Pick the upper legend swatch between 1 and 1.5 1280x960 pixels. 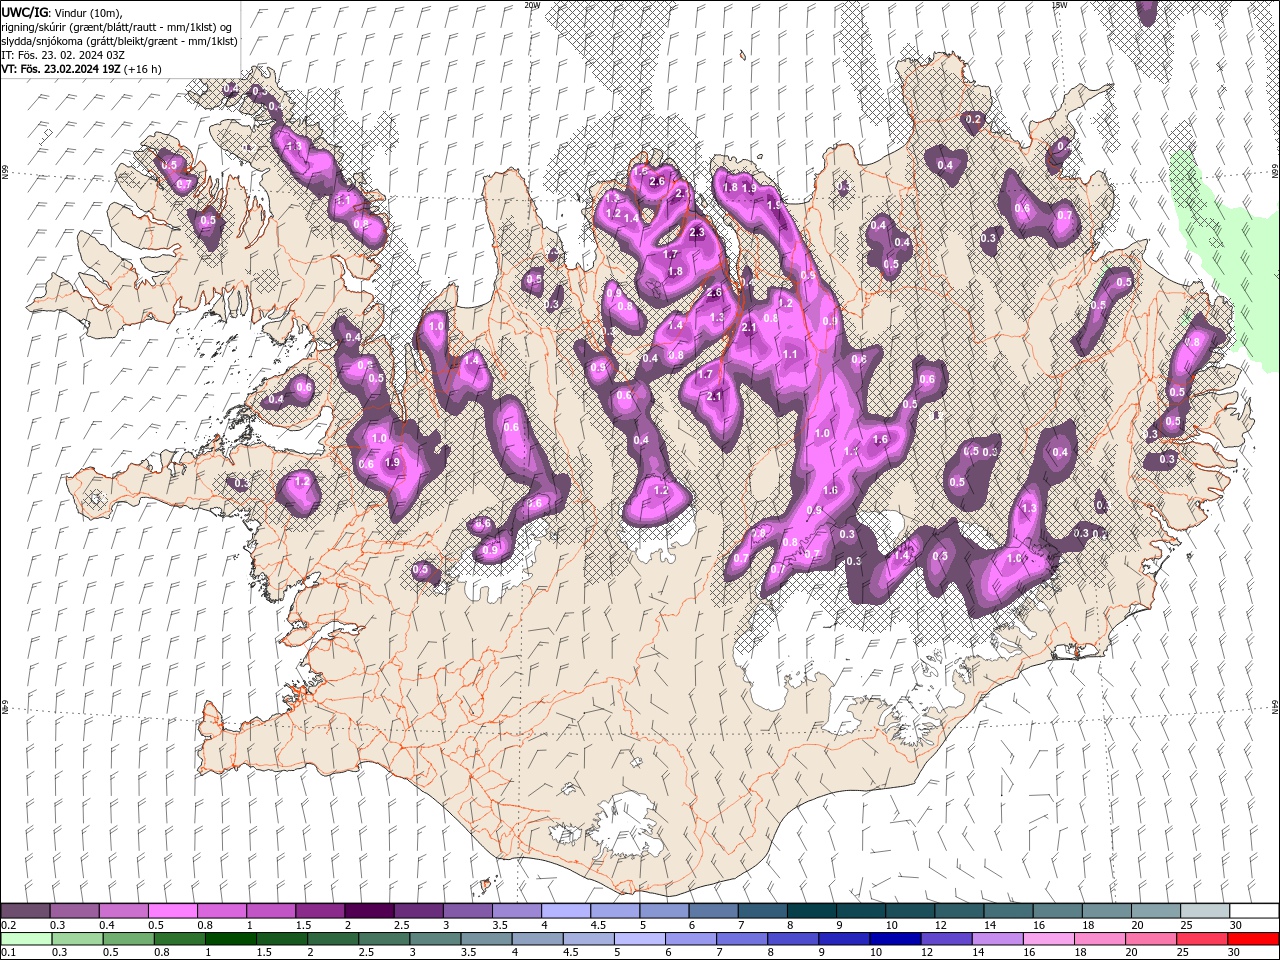click(x=270, y=911)
